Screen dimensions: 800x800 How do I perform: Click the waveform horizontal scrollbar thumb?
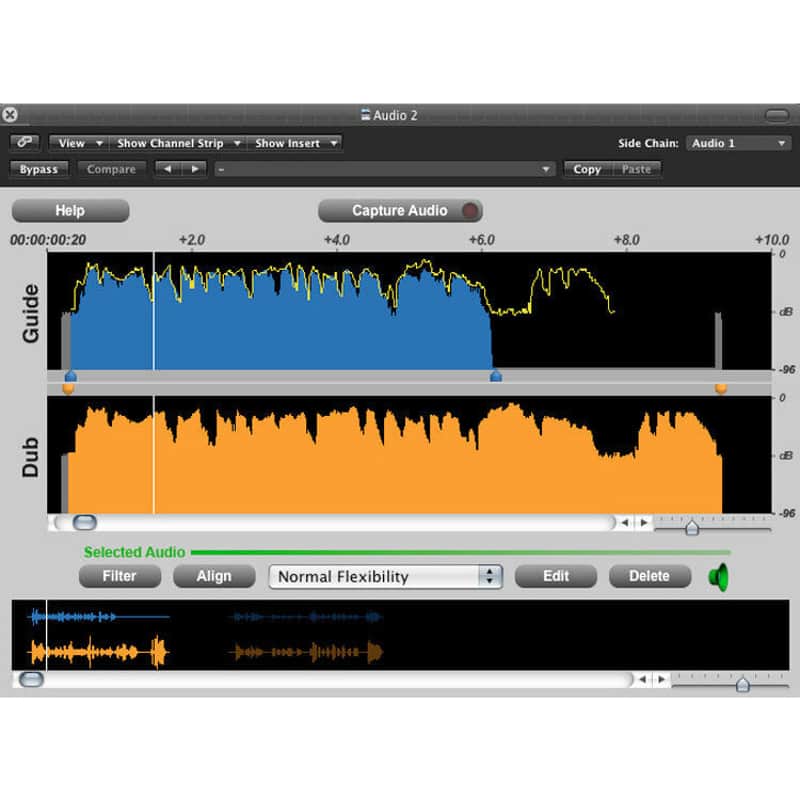85,522
